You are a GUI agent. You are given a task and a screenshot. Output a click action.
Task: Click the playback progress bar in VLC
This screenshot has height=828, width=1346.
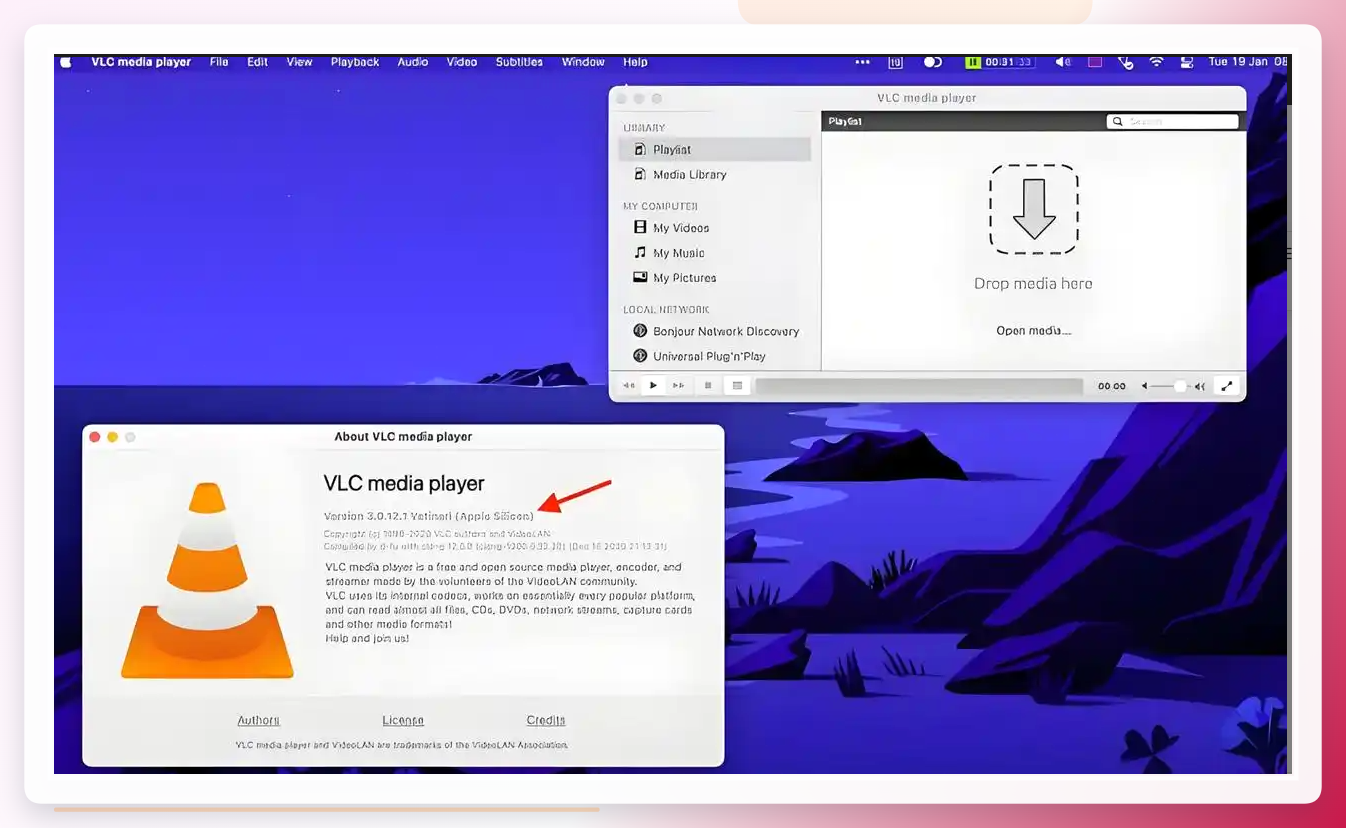pyautogui.click(x=919, y=386)
